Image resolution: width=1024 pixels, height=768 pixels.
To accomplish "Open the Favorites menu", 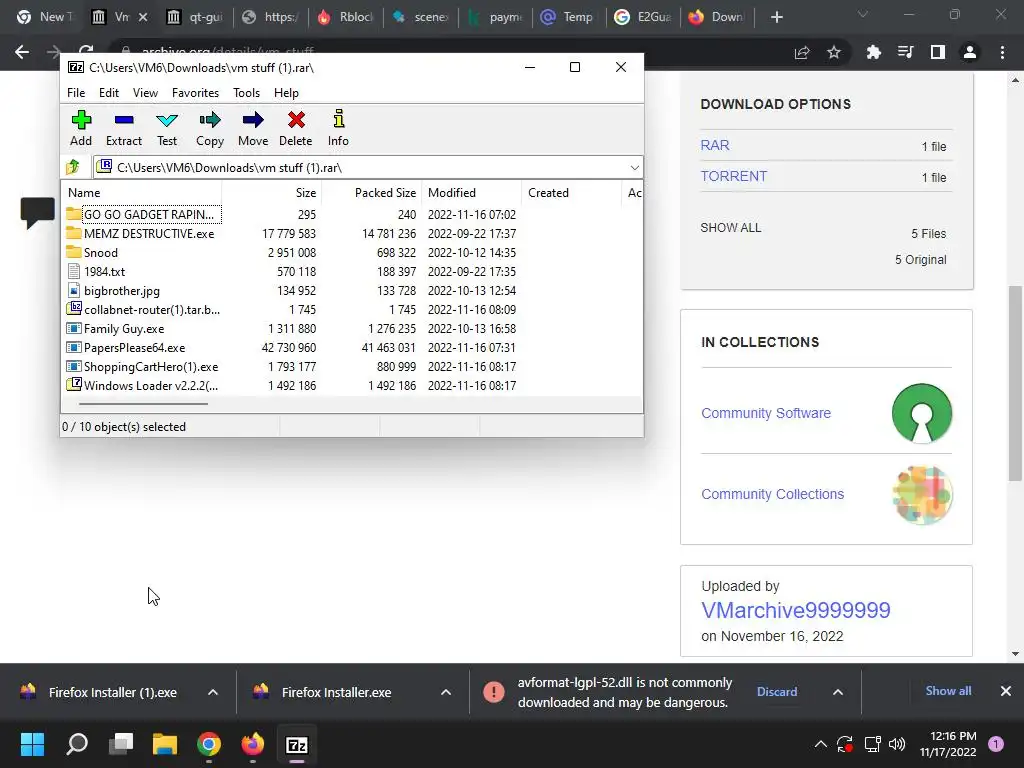I will click(x=195, y=93).
